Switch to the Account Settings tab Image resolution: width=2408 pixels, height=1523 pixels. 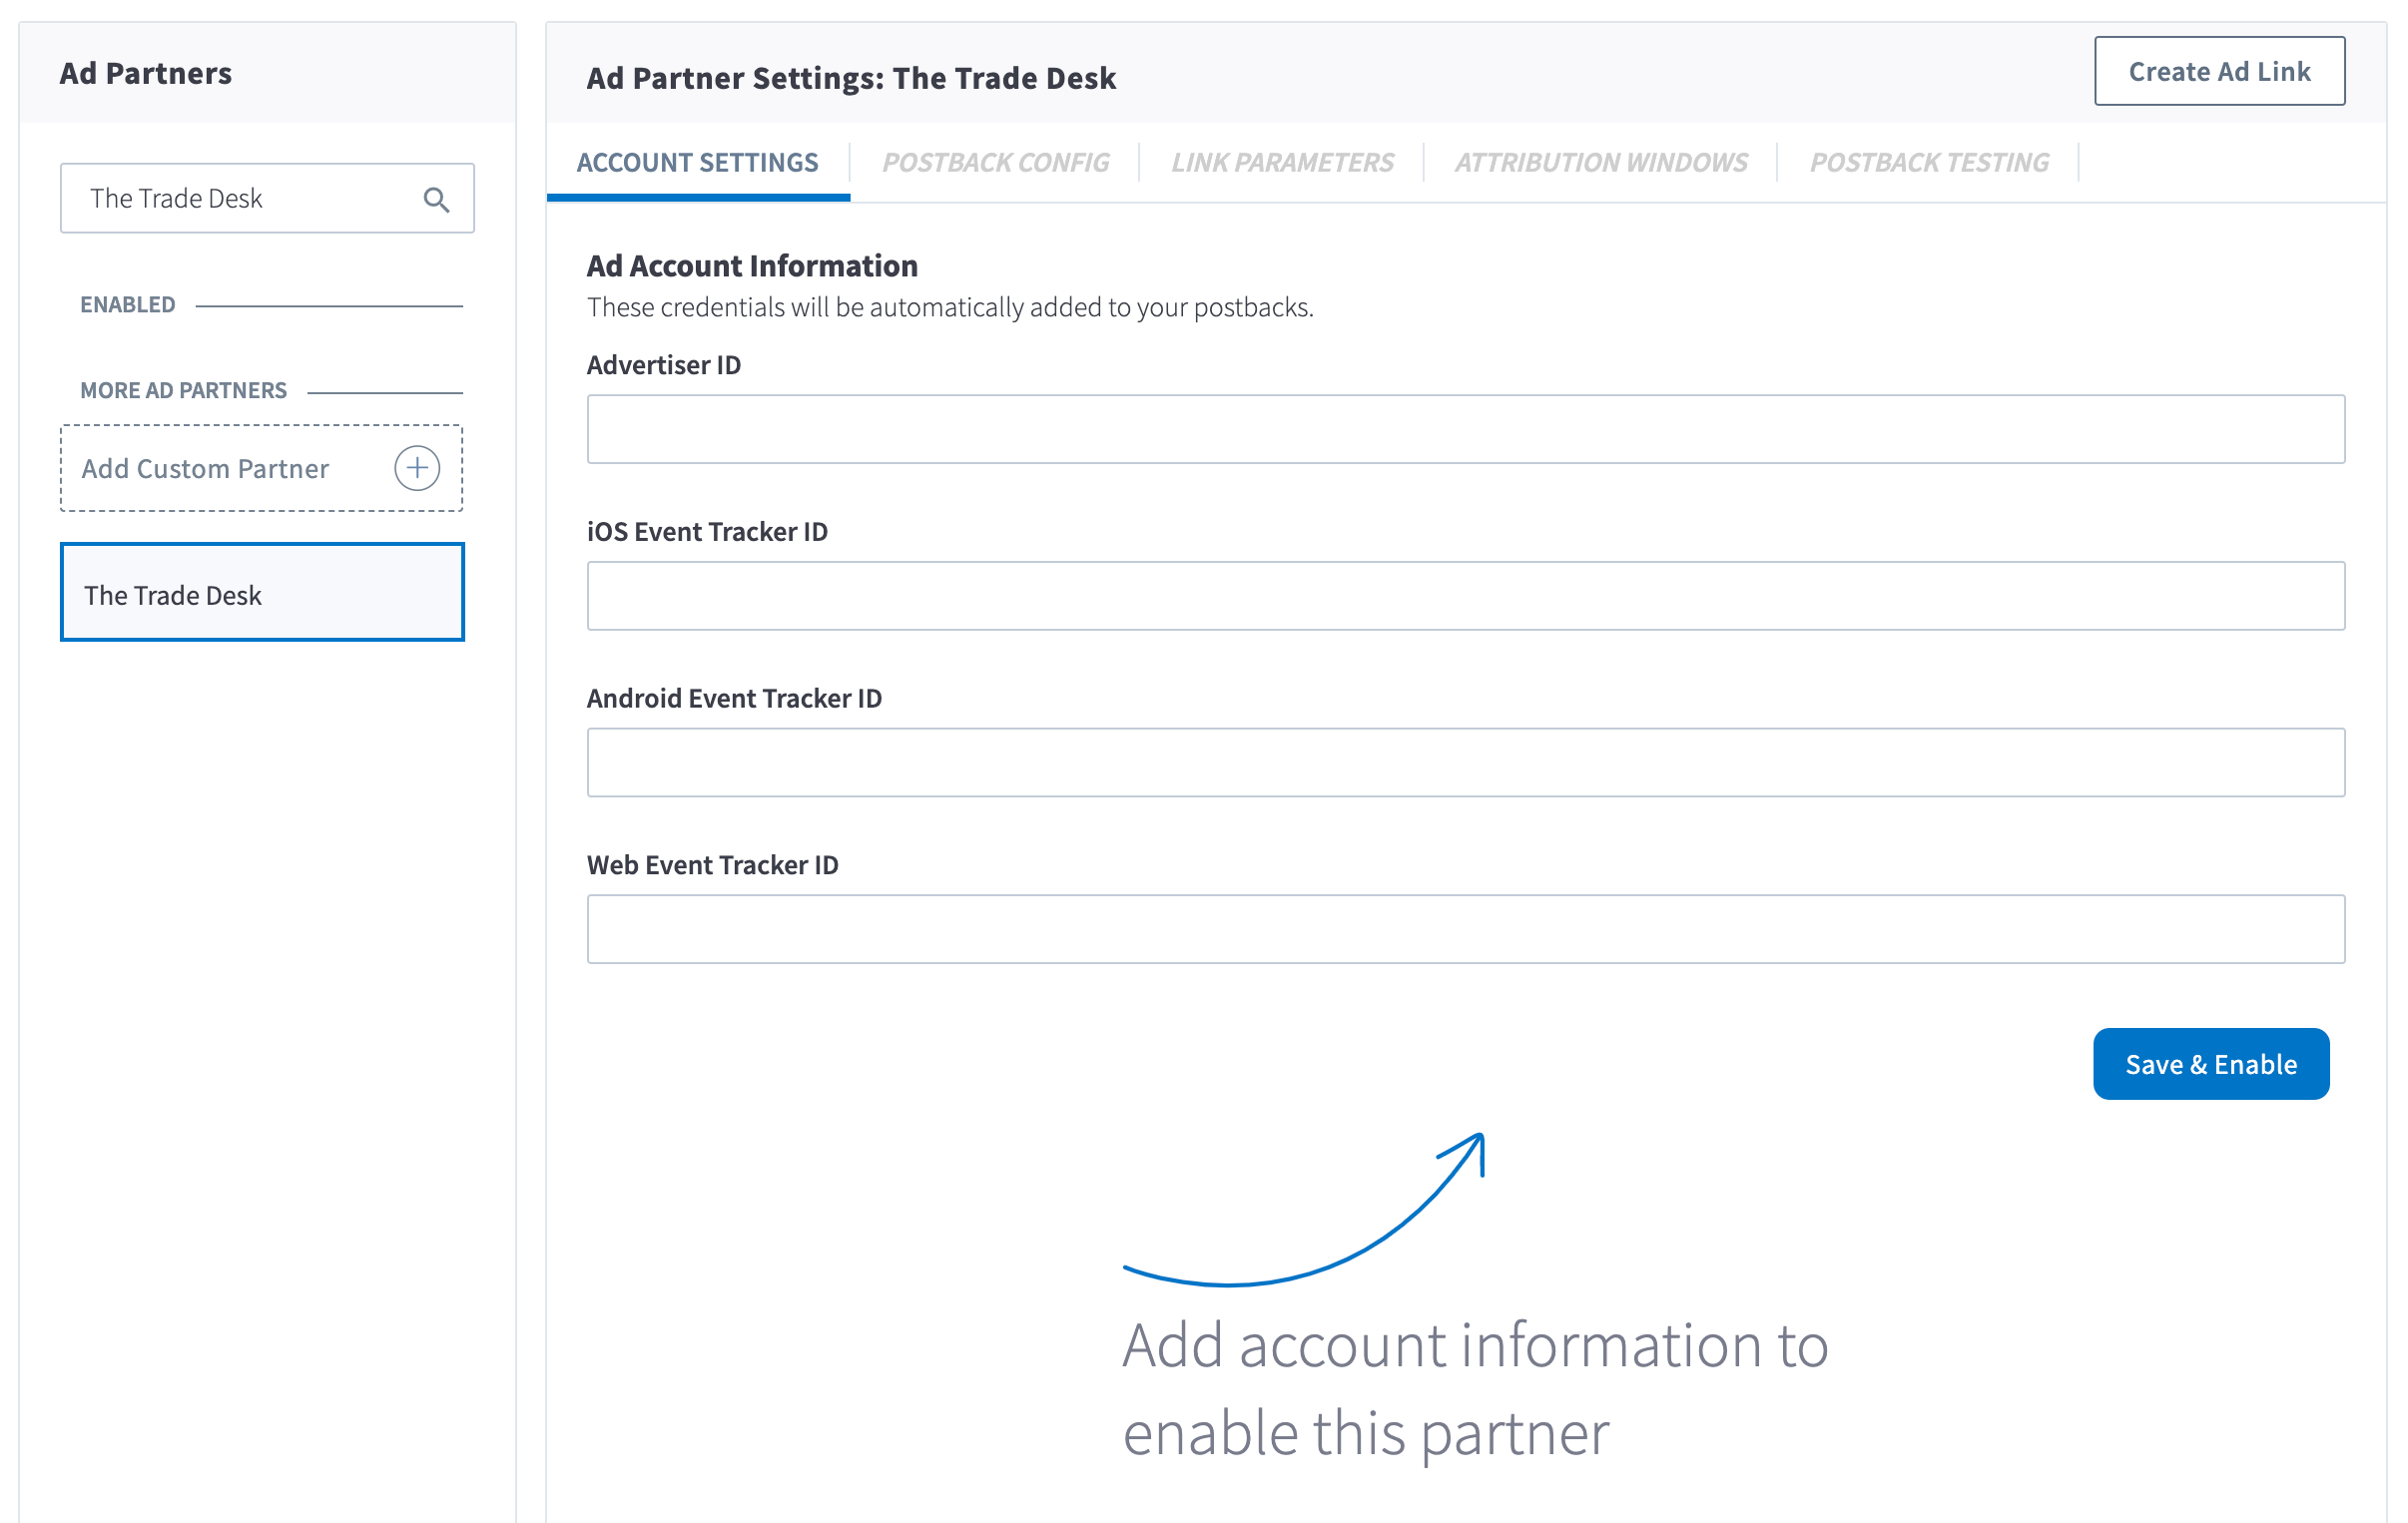(x=697, y=162)
